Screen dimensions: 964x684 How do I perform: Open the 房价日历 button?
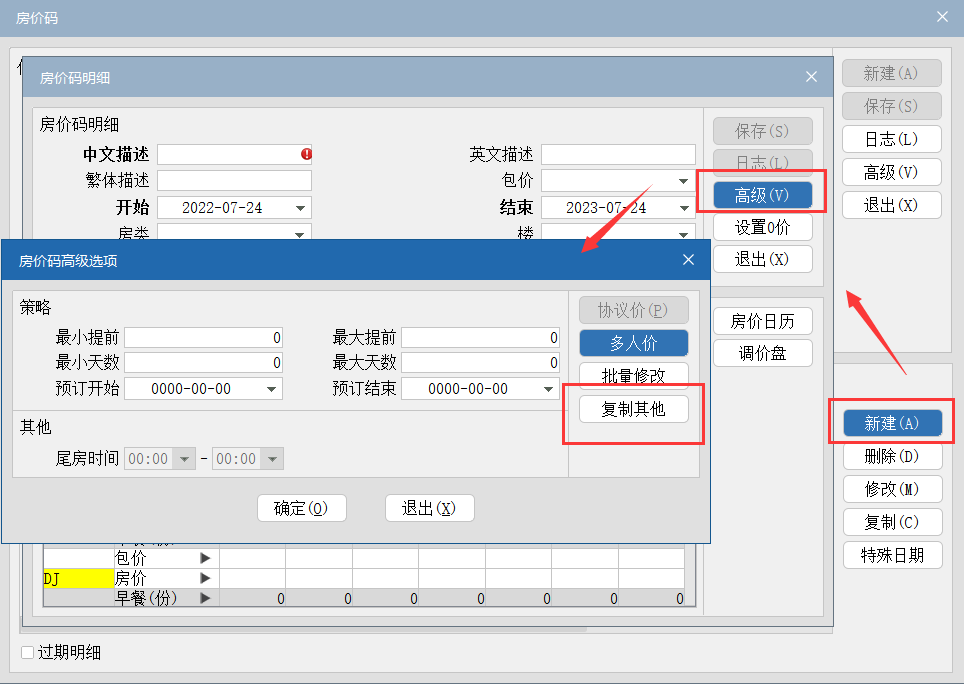pos(762,321)
